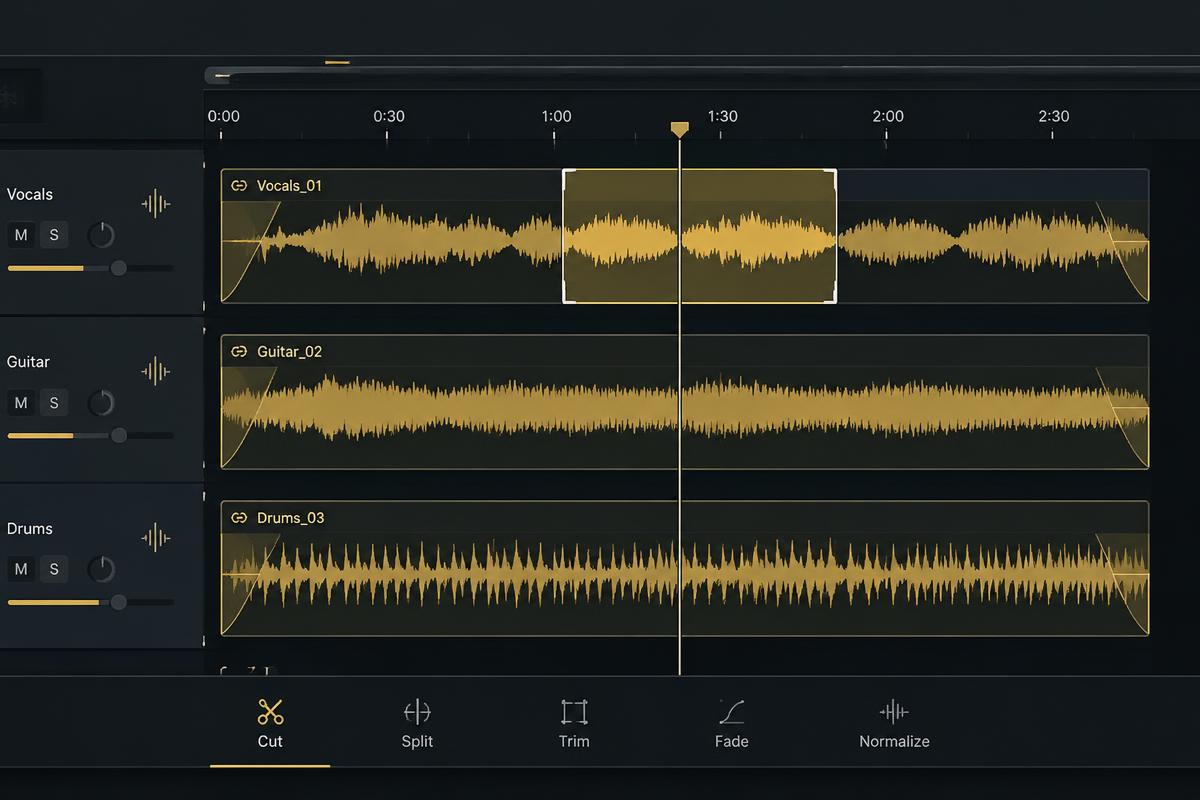Click the waveform icon on Vocals track
The width and height of the screenshot is (1200, 800).
pyautogui.click(x=156, y=205)
